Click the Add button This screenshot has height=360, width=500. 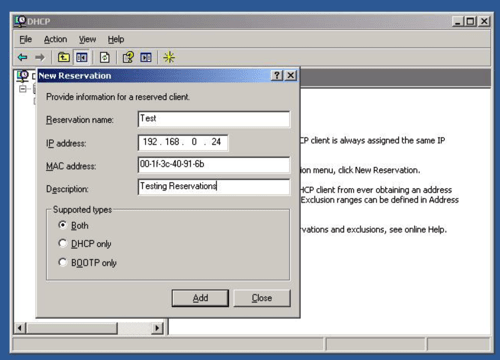(x=200, y=298)
